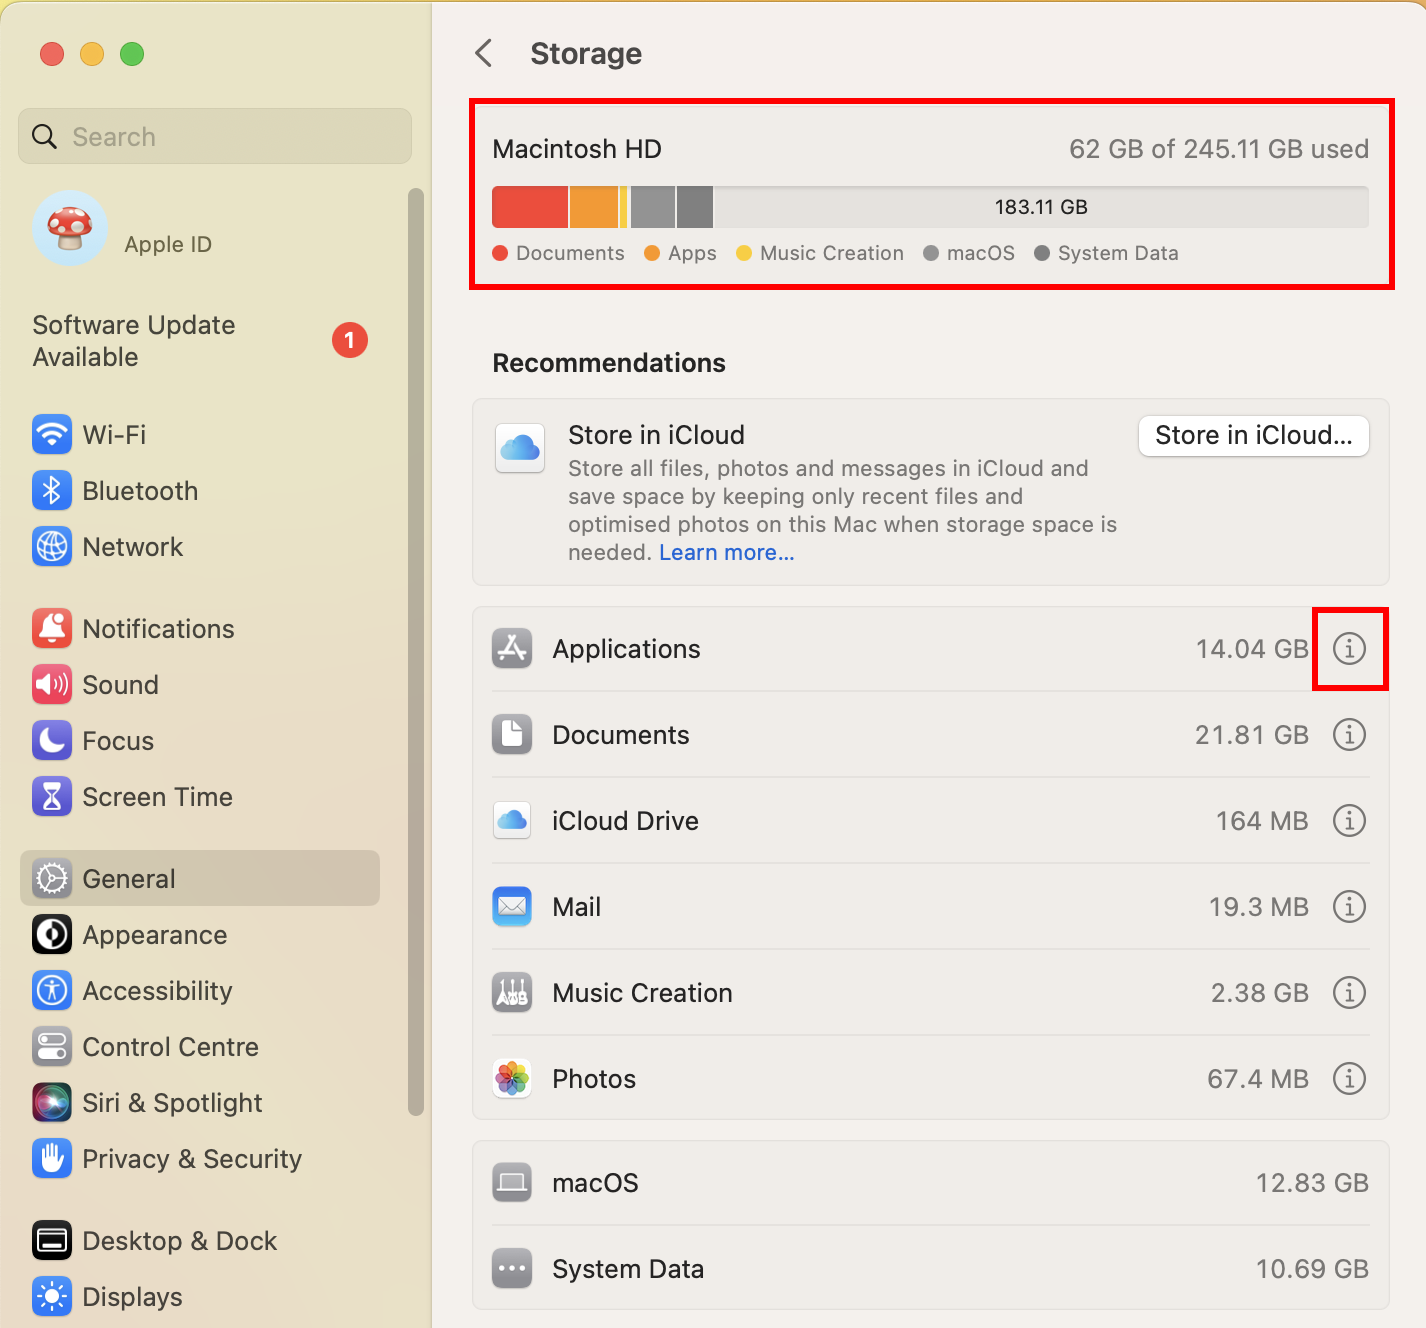1426x1328 pixels.
Task: Click the red Documents storage bar segment
Action: [530, 207]
